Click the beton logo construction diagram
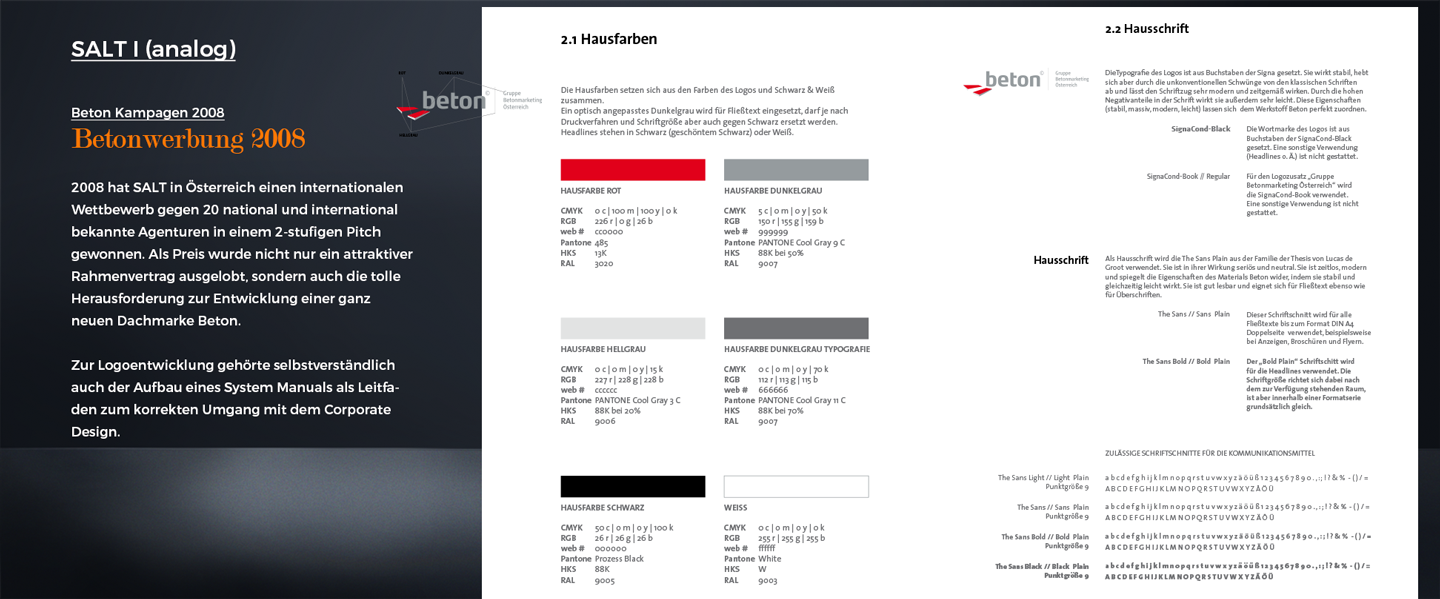This screenshot has width=1440, height=599. [440, 102]
